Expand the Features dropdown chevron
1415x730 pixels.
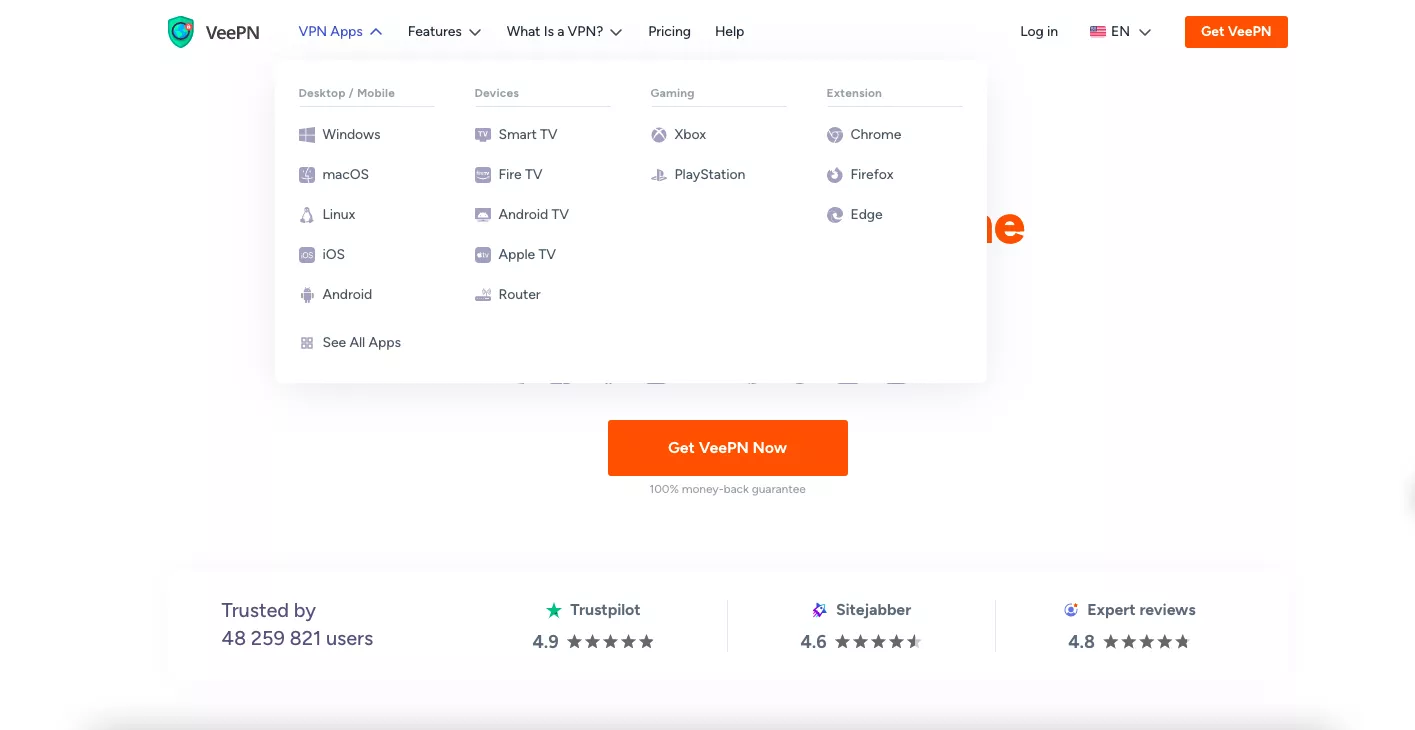pos(475,32)
